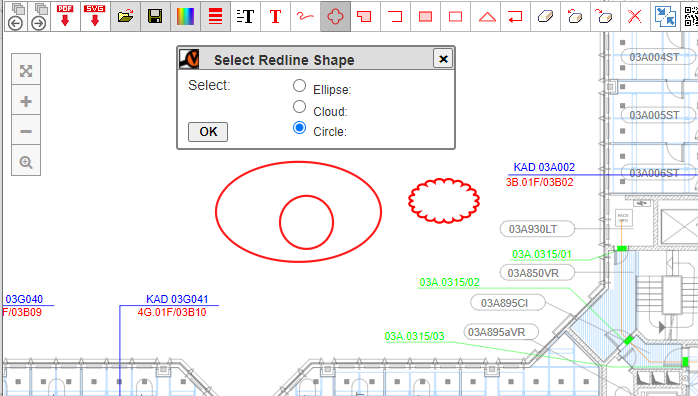
Task: Pick the triangle polygon redline tool
Action: (487, 16)
